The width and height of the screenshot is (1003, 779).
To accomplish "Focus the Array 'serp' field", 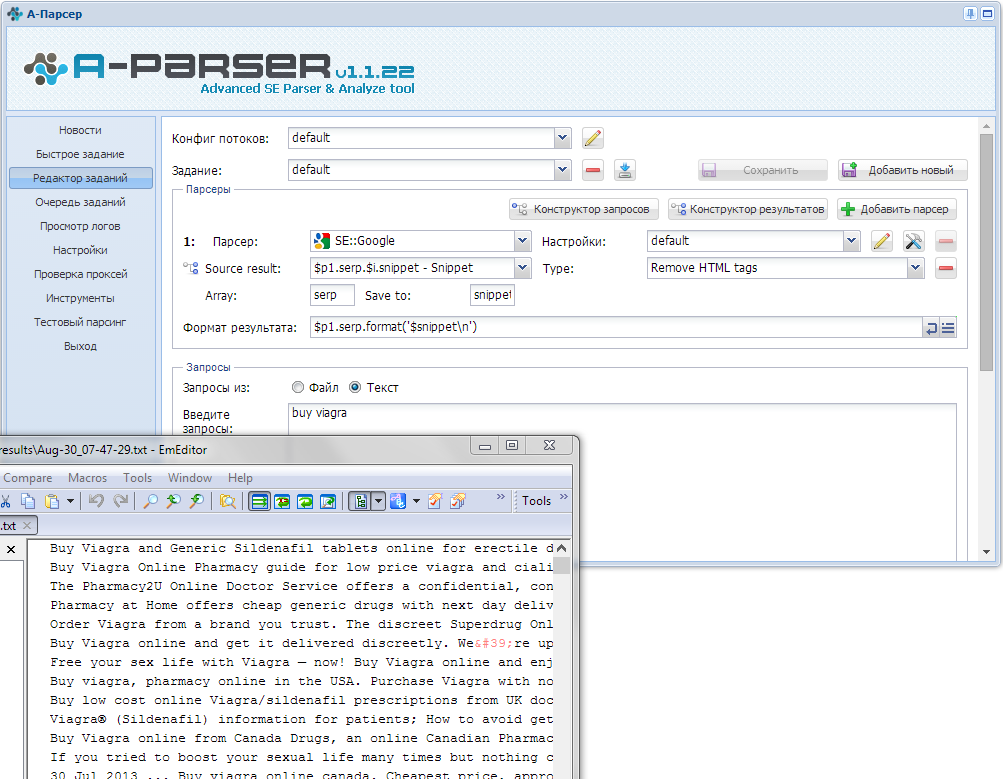I will pos(332,295).
